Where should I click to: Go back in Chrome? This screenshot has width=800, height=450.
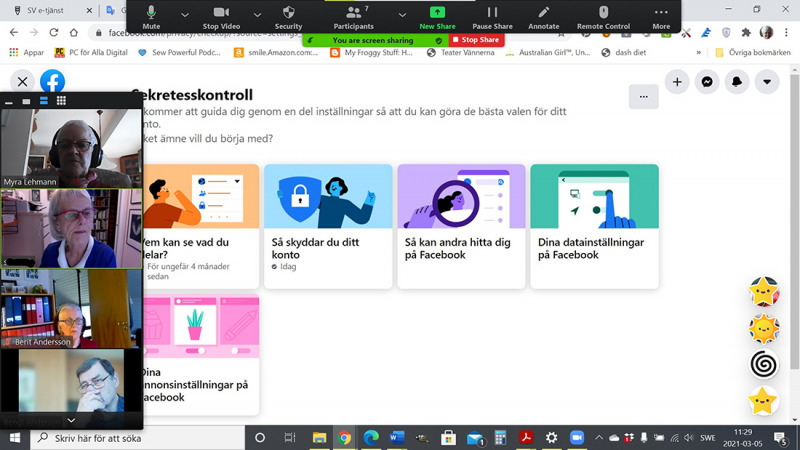pos(14,33)
